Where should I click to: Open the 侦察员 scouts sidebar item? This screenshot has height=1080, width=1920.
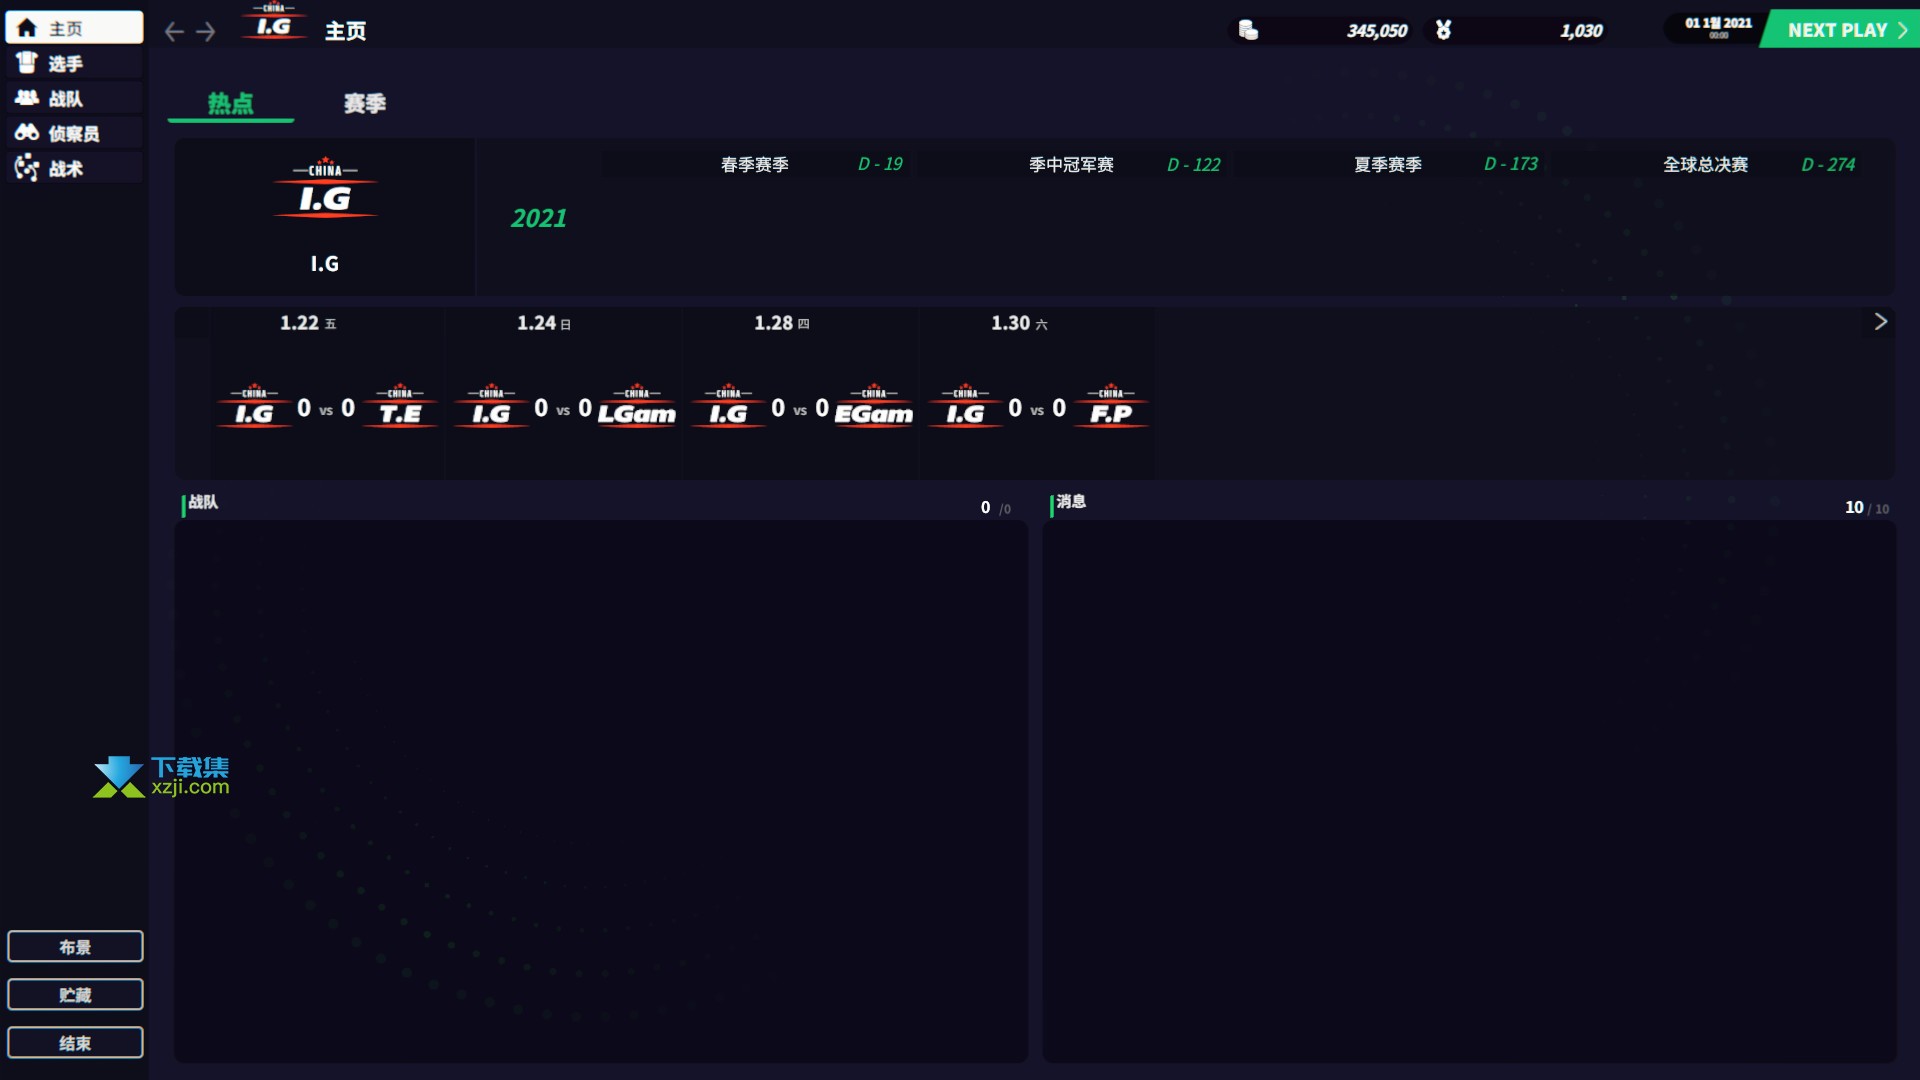click(74, 133)
